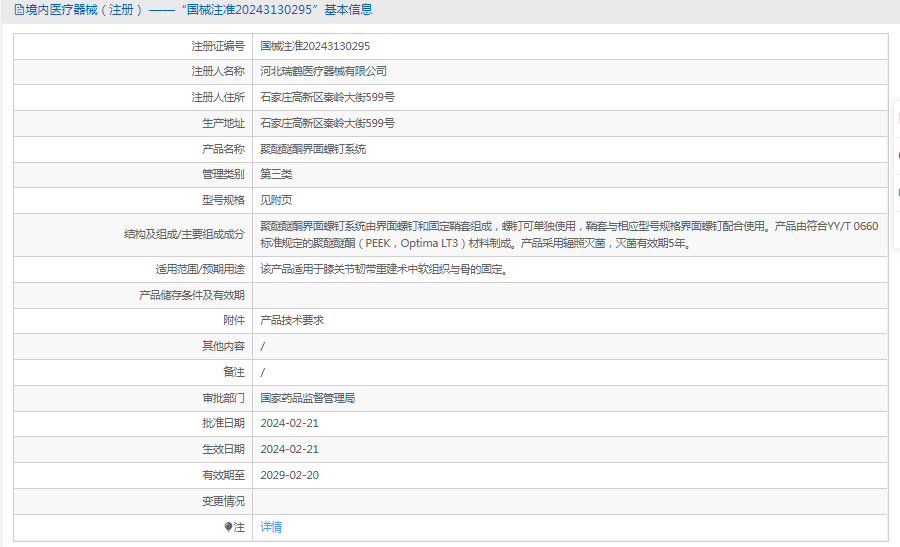The image size is (900, 547).
Task: Click the lightbulb icon beside 注
Action: coord(228,527)
